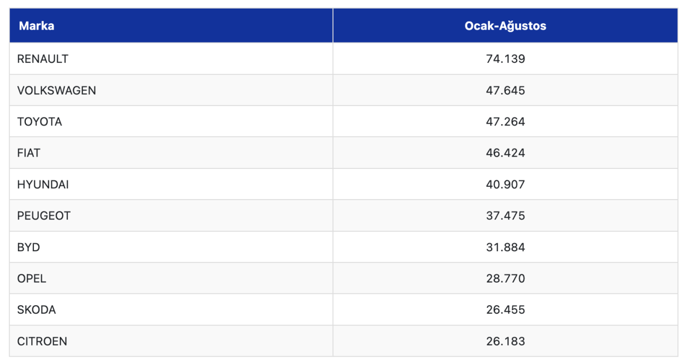The height and width of the screenshot is (360, 690).
Task: Select the BYD brand cell
Action: pyautogui.click(x=171, y=247)
